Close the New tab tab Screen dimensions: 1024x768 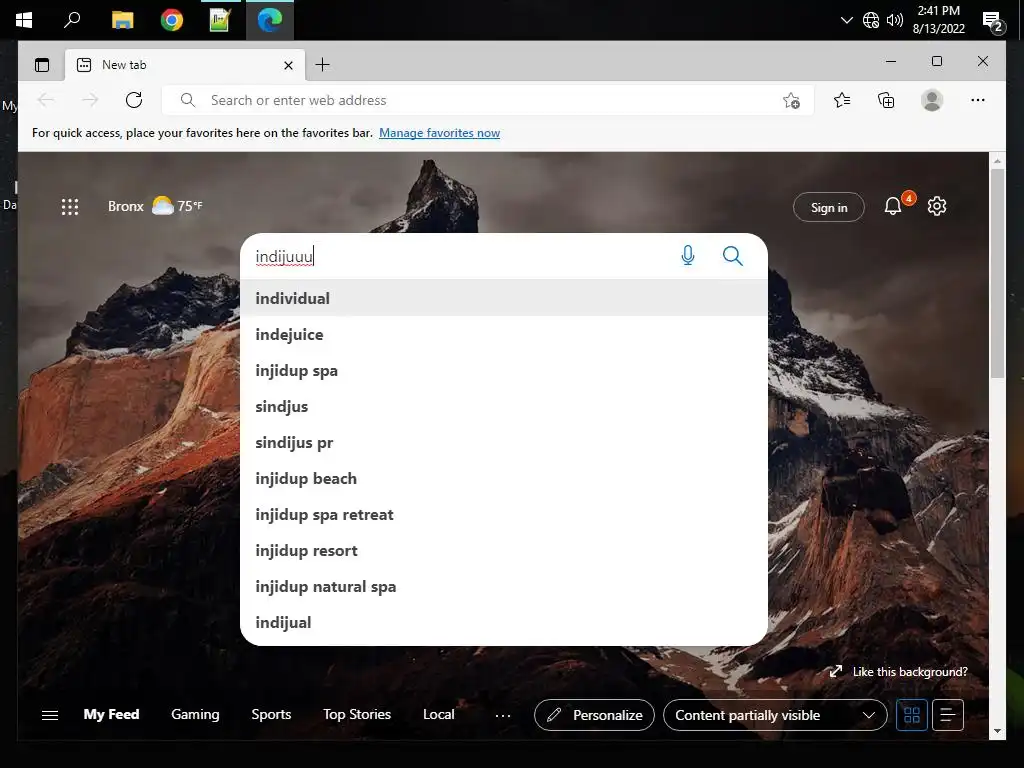click(288, 65)
